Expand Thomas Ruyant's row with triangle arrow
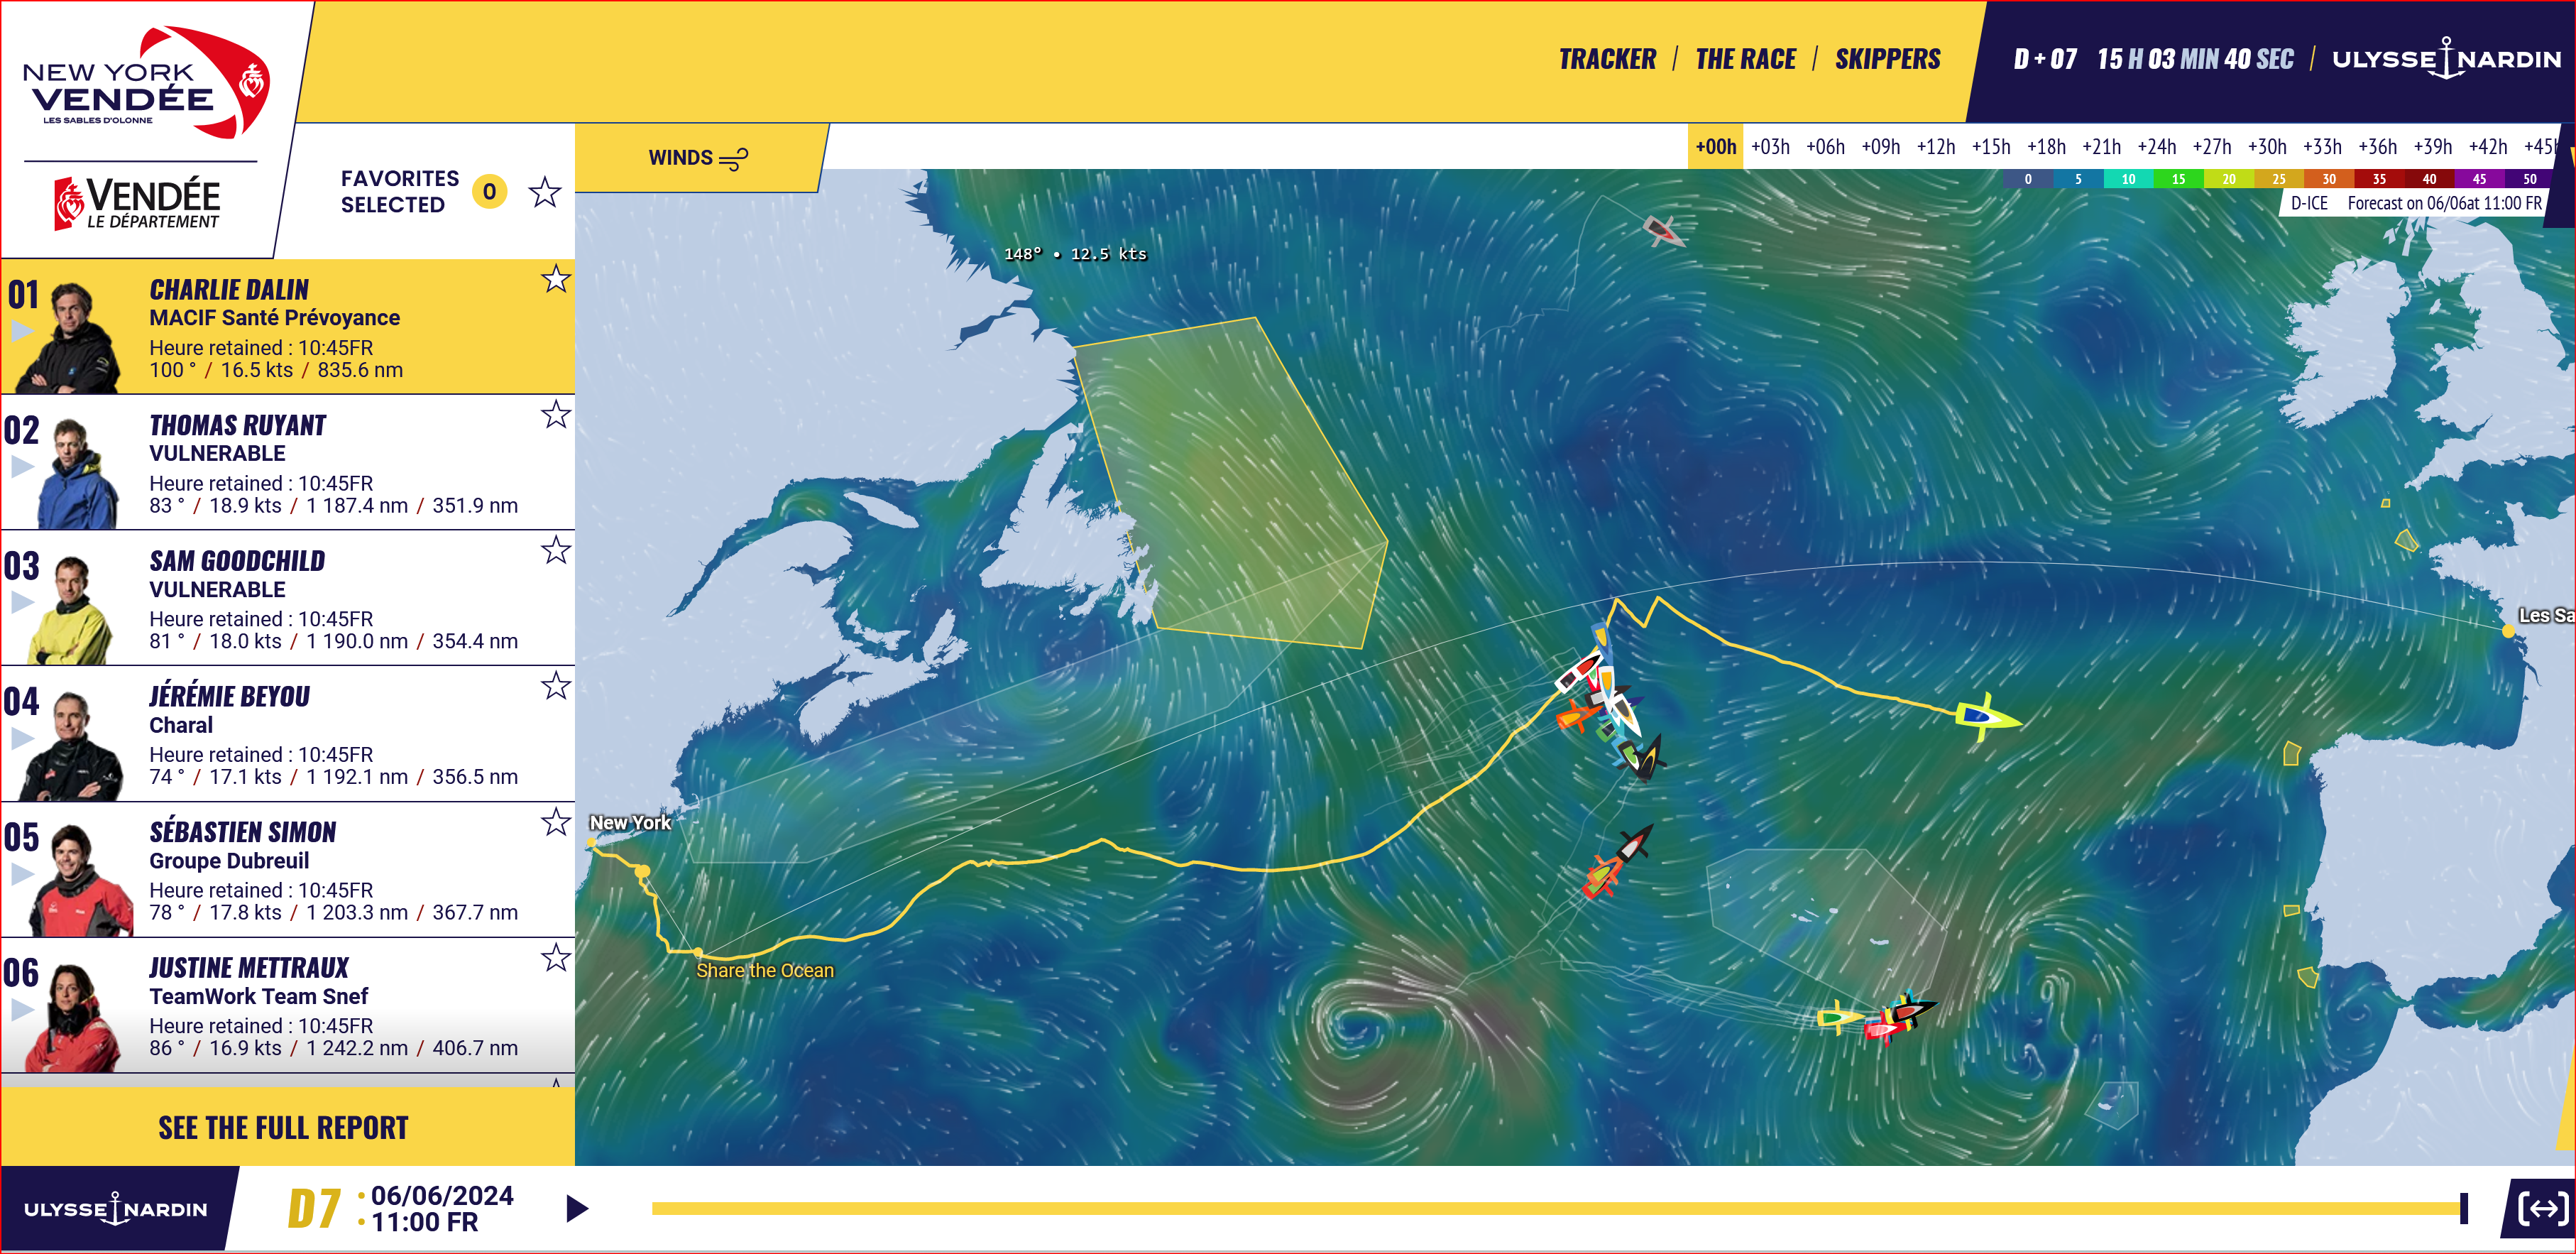Screen dimensions: 2576x1254 click(x=22, y=467)
